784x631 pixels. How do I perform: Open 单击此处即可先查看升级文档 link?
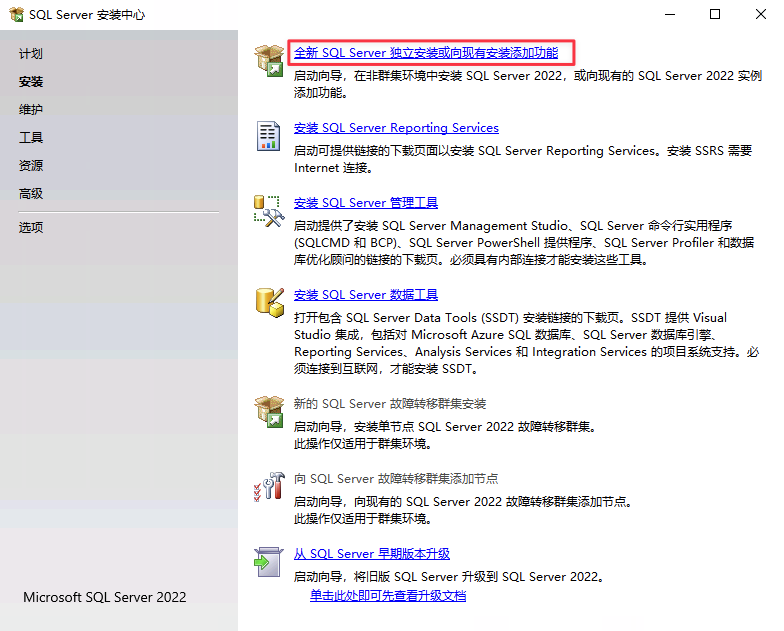click(x=388, y=596)
